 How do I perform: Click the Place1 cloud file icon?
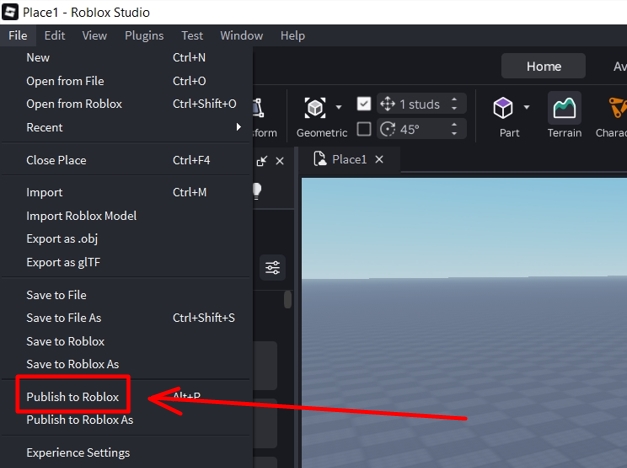coord(319,159)
